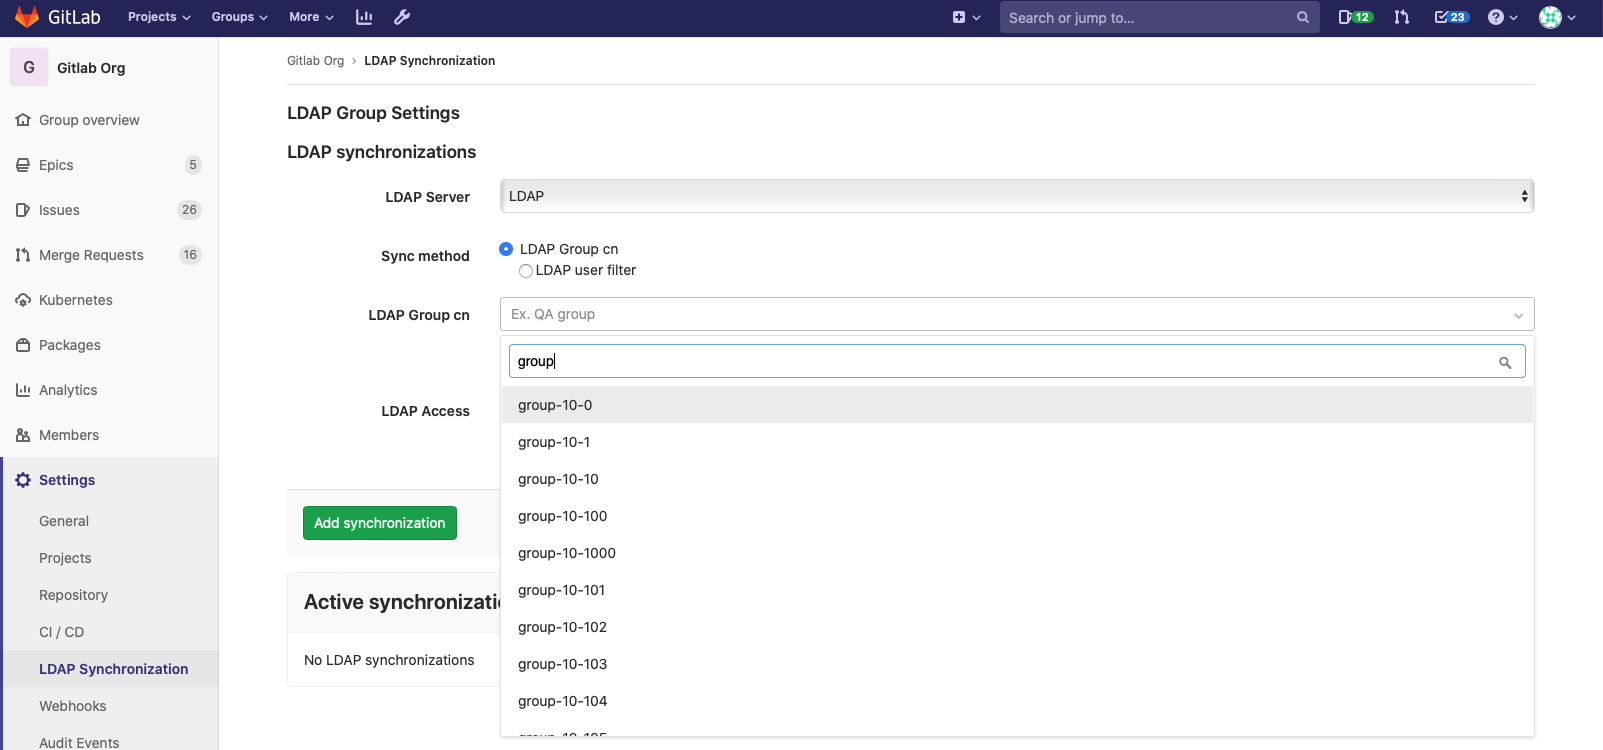Viewport: 1603px width, 750px height.
Task: Select the LDAP Group cn radio button
Action: (x=506, y=249)
